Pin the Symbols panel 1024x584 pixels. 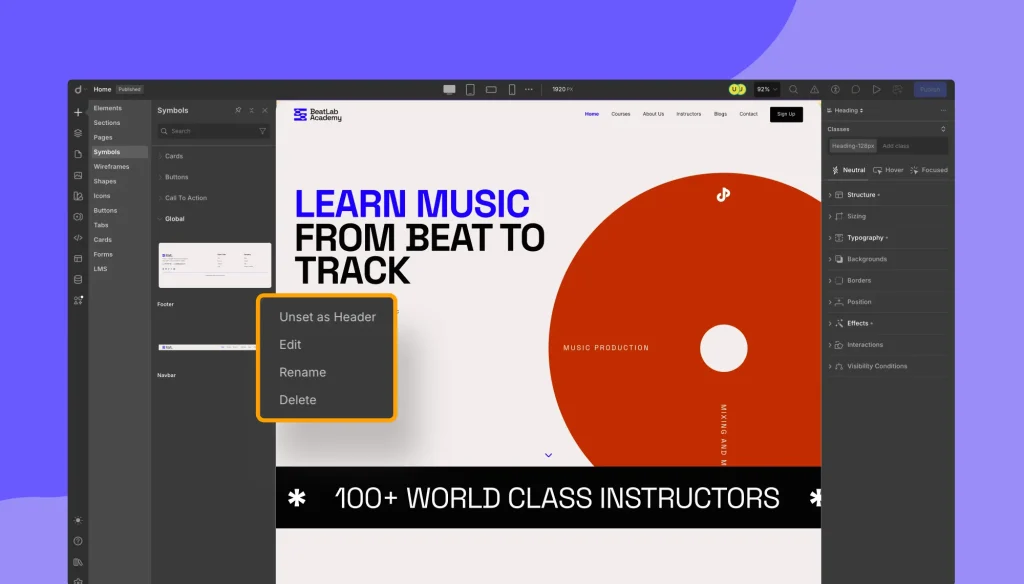(238, 111)
